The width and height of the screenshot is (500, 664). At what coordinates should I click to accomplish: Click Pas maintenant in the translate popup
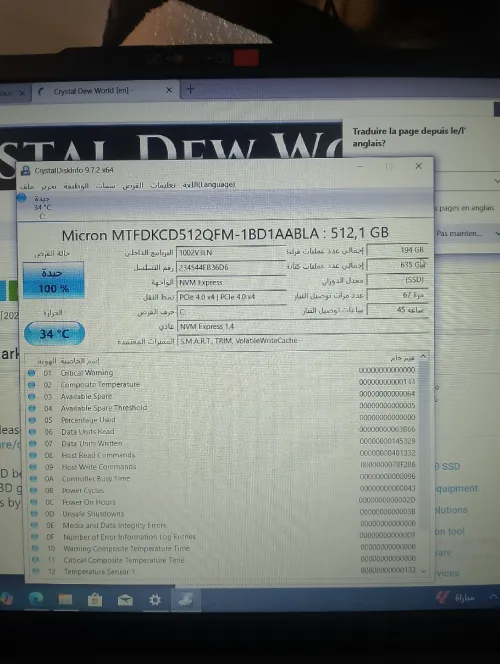[x=459, y=233]
